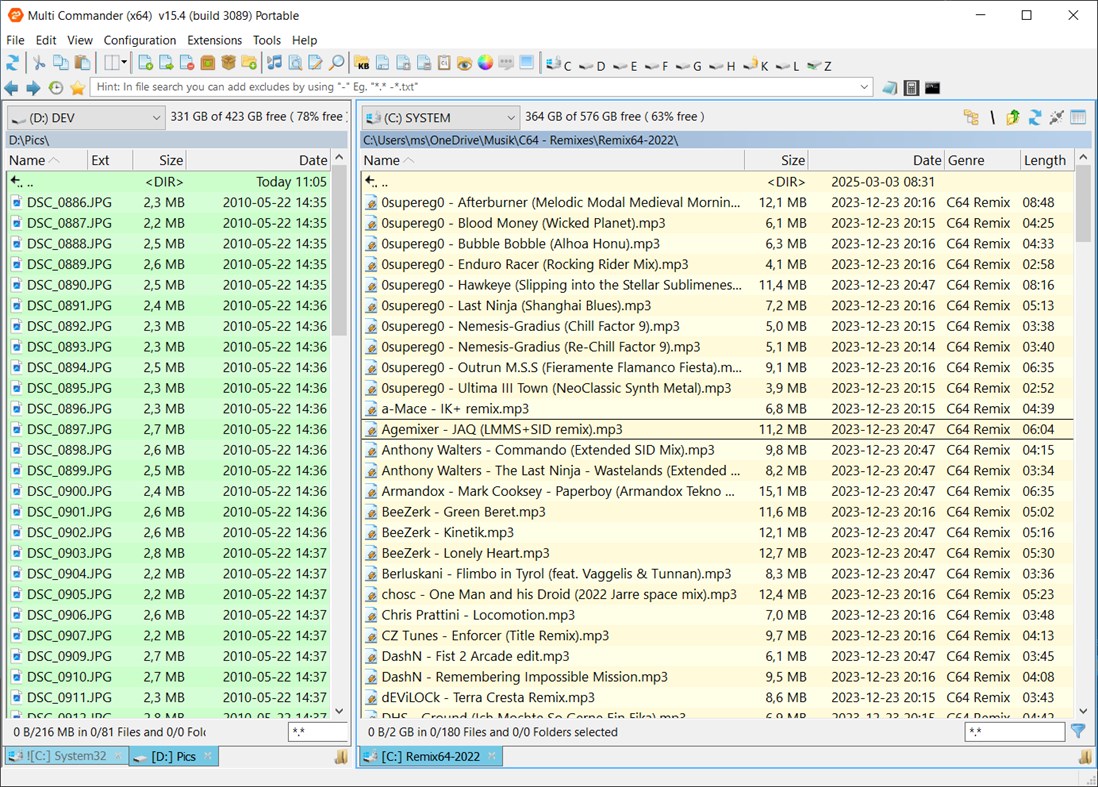Click the go-to-parent folder icon with green arrow
Image resolution: width=1098 pixels, height=787 pixels.
pyautogui.click(x=1013, y=117)
